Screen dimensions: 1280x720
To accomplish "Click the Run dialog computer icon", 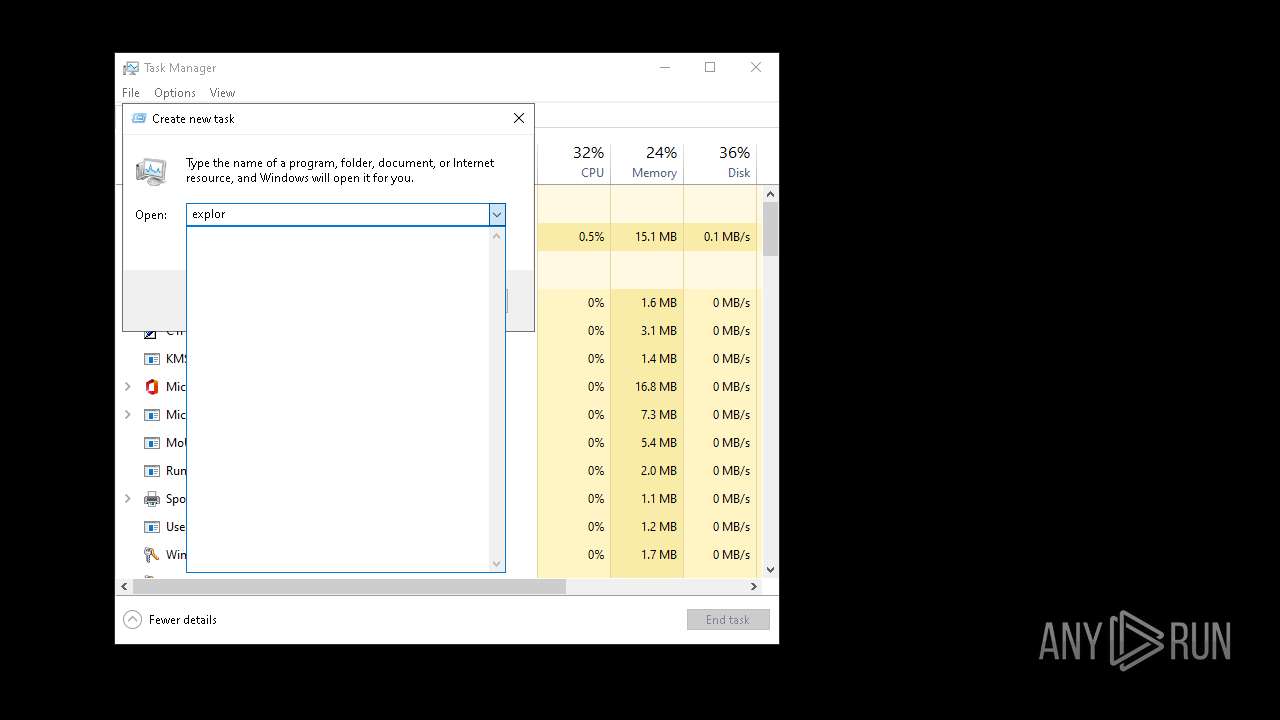I will 151,171.
